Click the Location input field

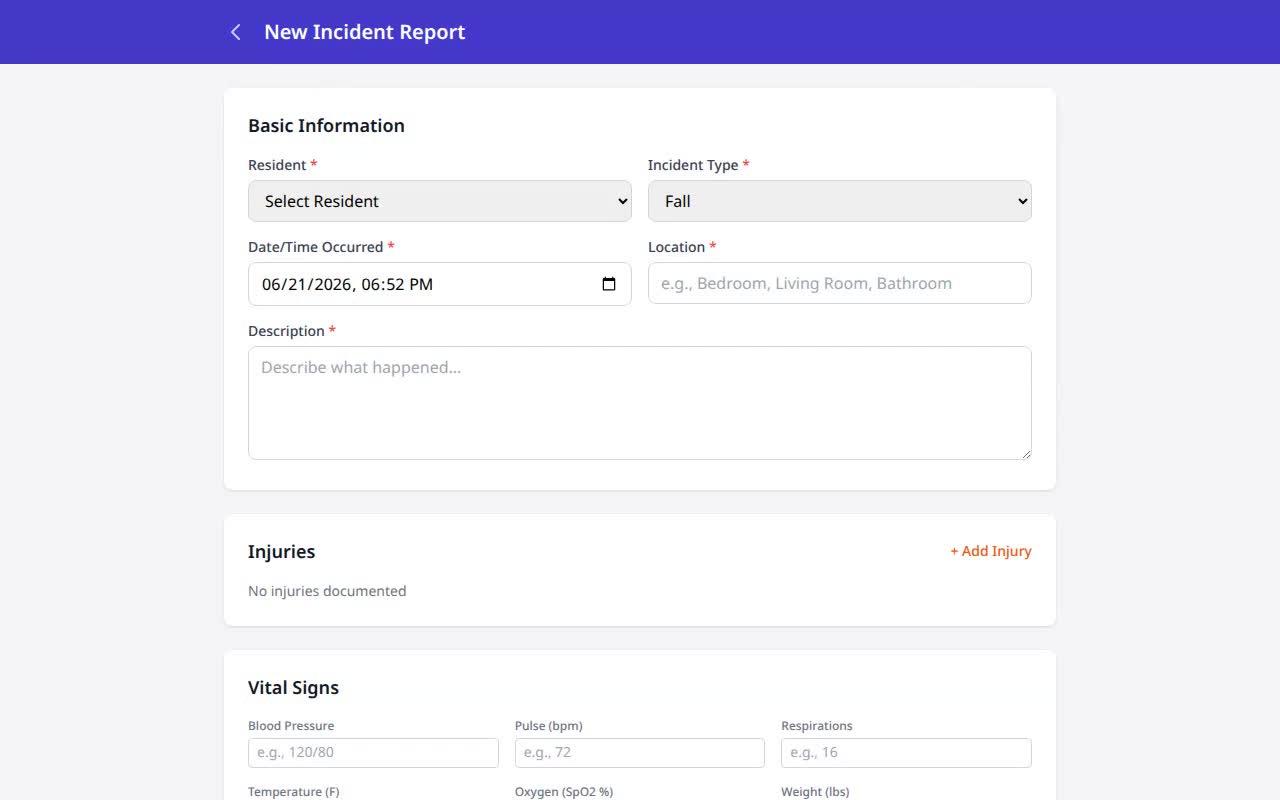[x=840, y=283]
